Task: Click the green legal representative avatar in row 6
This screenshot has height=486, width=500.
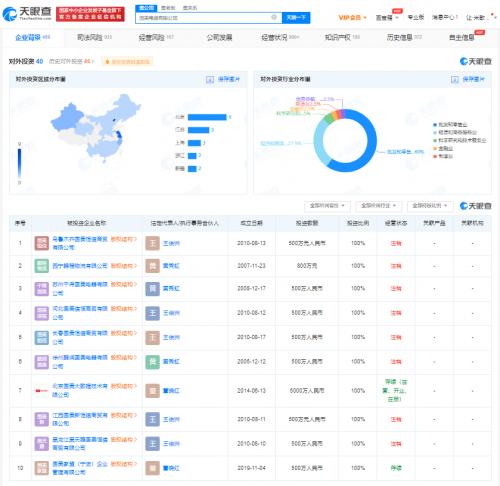Action: coord(152,362)
